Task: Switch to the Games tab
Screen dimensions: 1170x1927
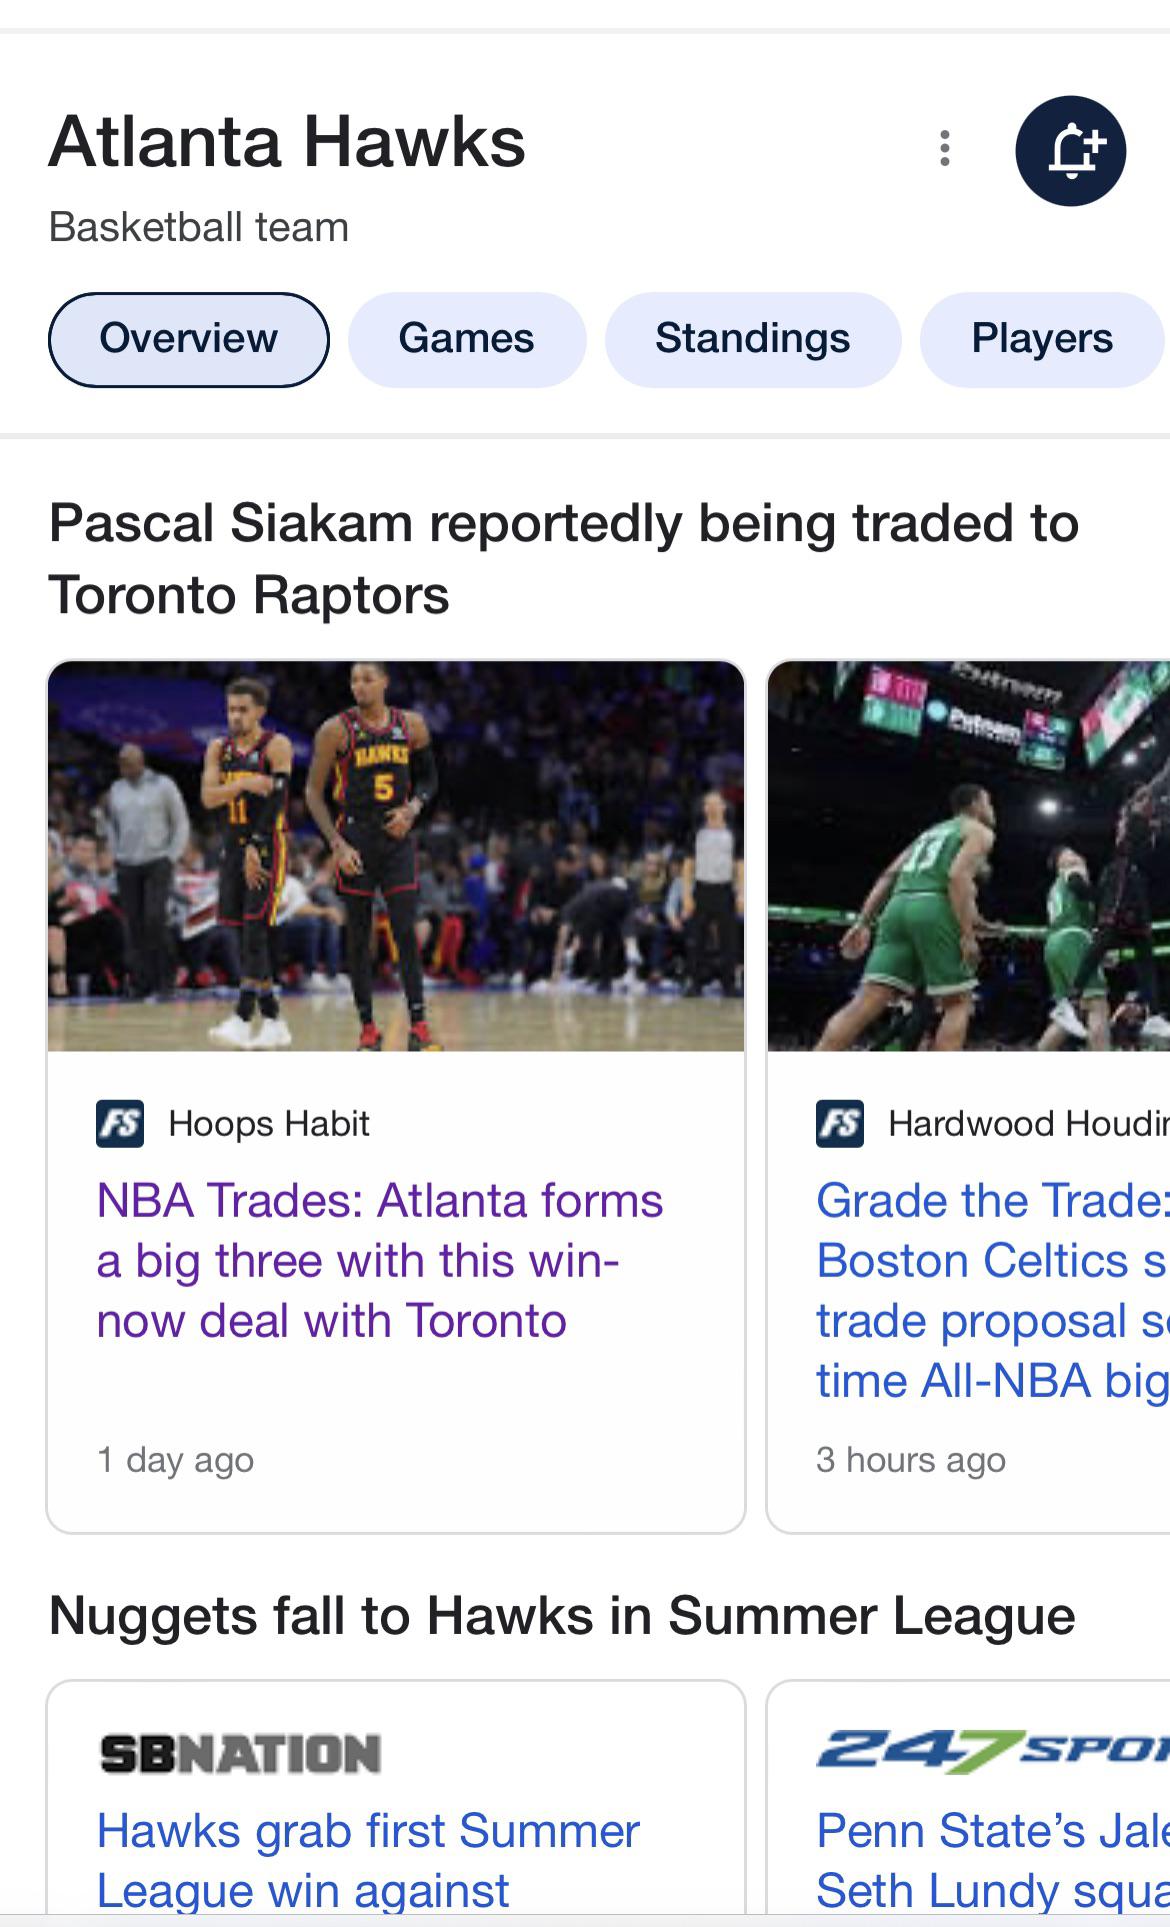Action: point(466,339)
